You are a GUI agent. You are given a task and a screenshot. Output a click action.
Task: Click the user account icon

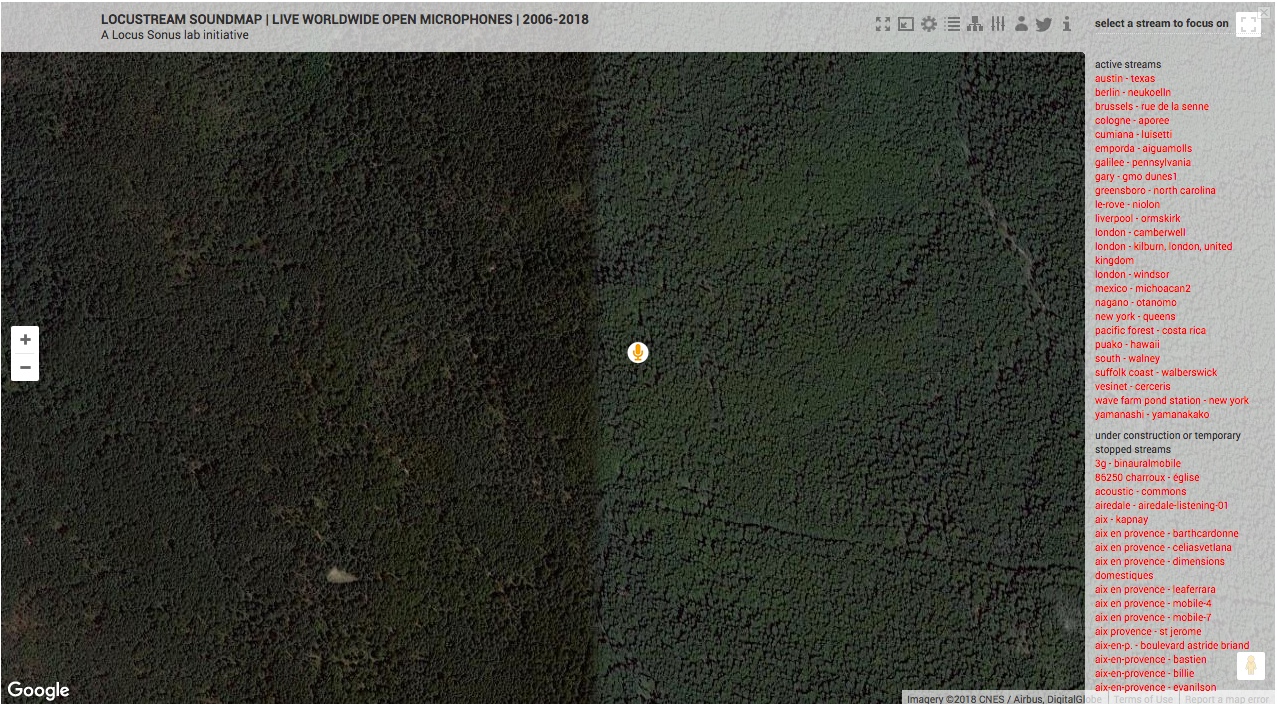pyautogui.click(x=1021, y=24)
